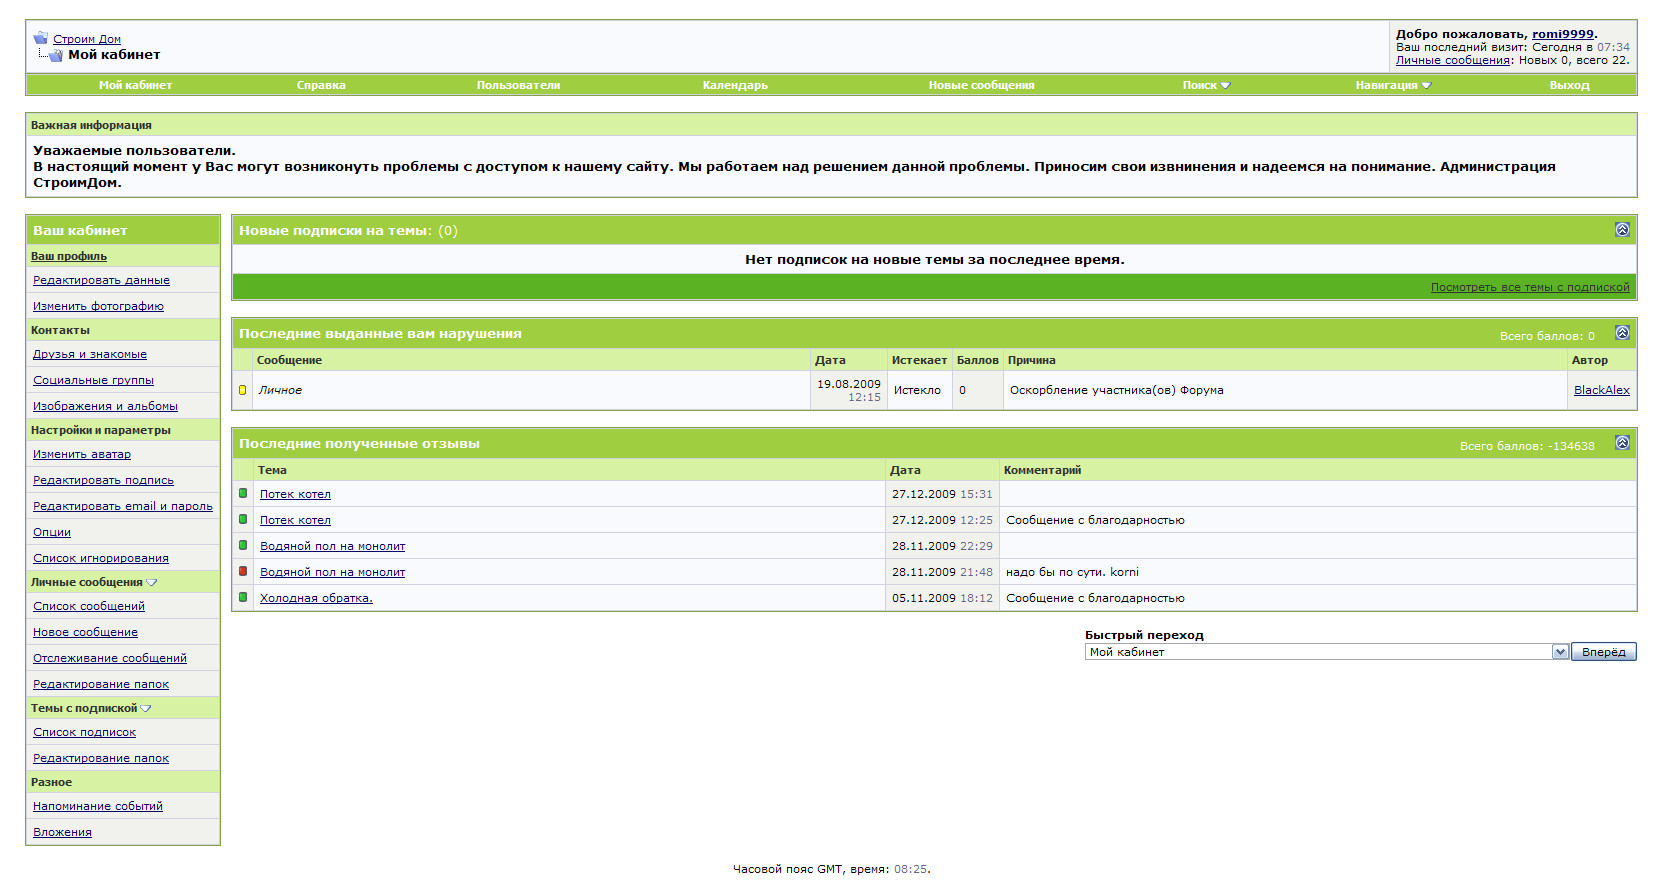
Task: Collapse the received reputation panel
Action: pos(1622,443)
